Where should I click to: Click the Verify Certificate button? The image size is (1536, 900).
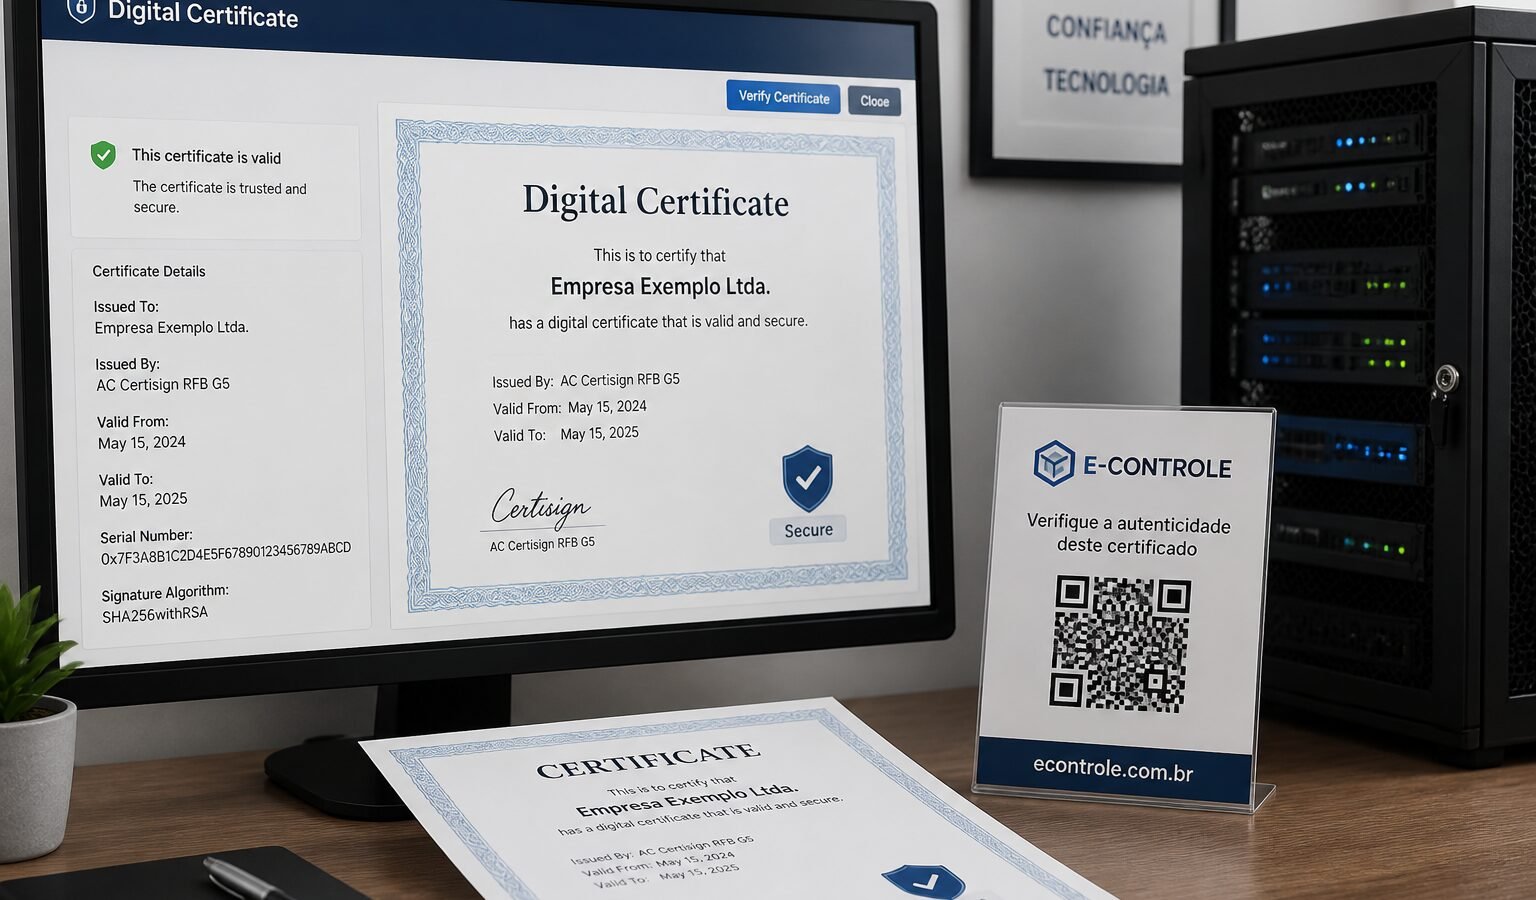coord(783,97)
